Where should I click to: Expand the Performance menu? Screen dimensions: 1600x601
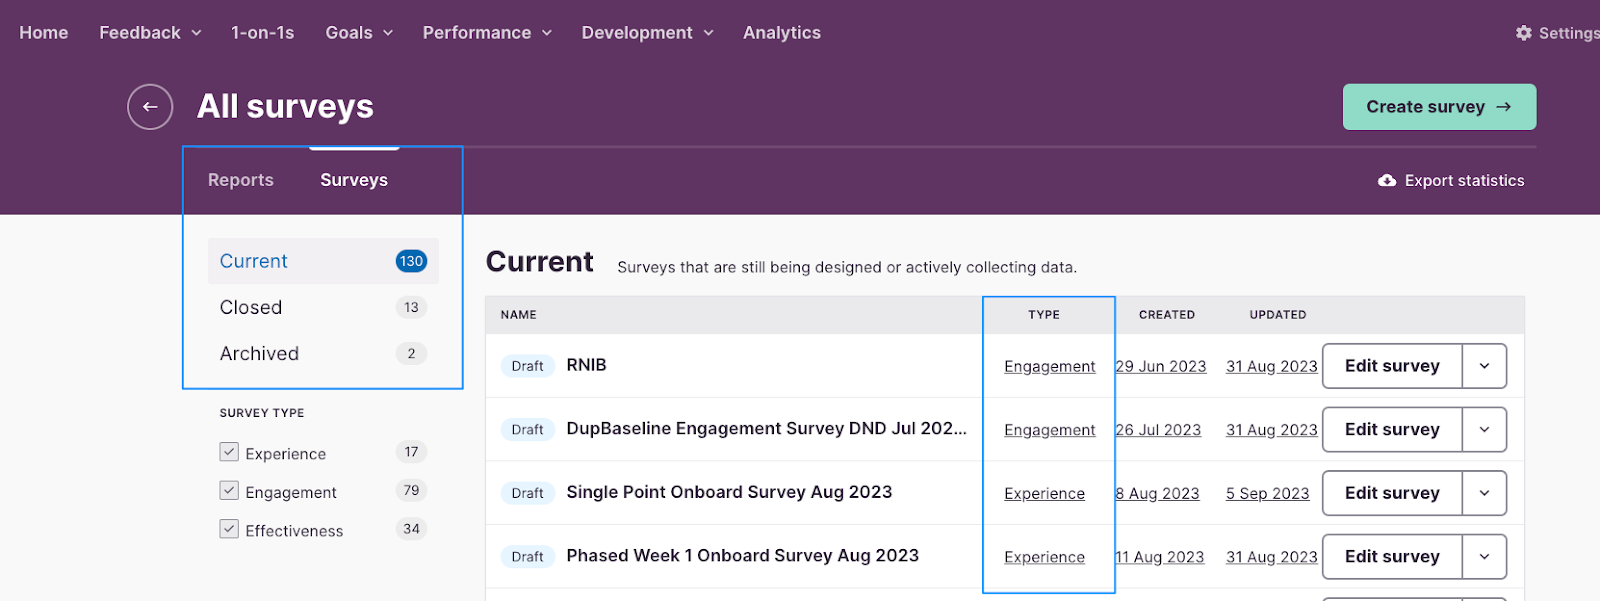487,33
